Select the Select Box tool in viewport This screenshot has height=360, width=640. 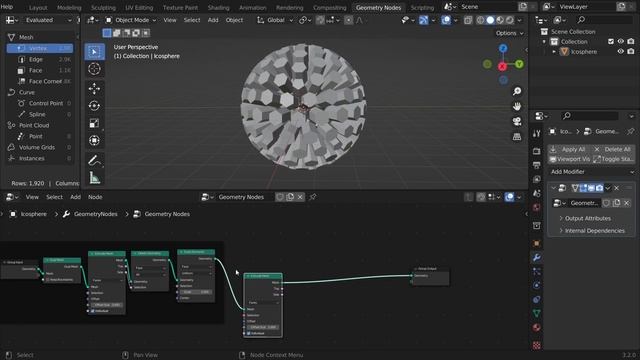pyautogui.click(x=94, y=52)
